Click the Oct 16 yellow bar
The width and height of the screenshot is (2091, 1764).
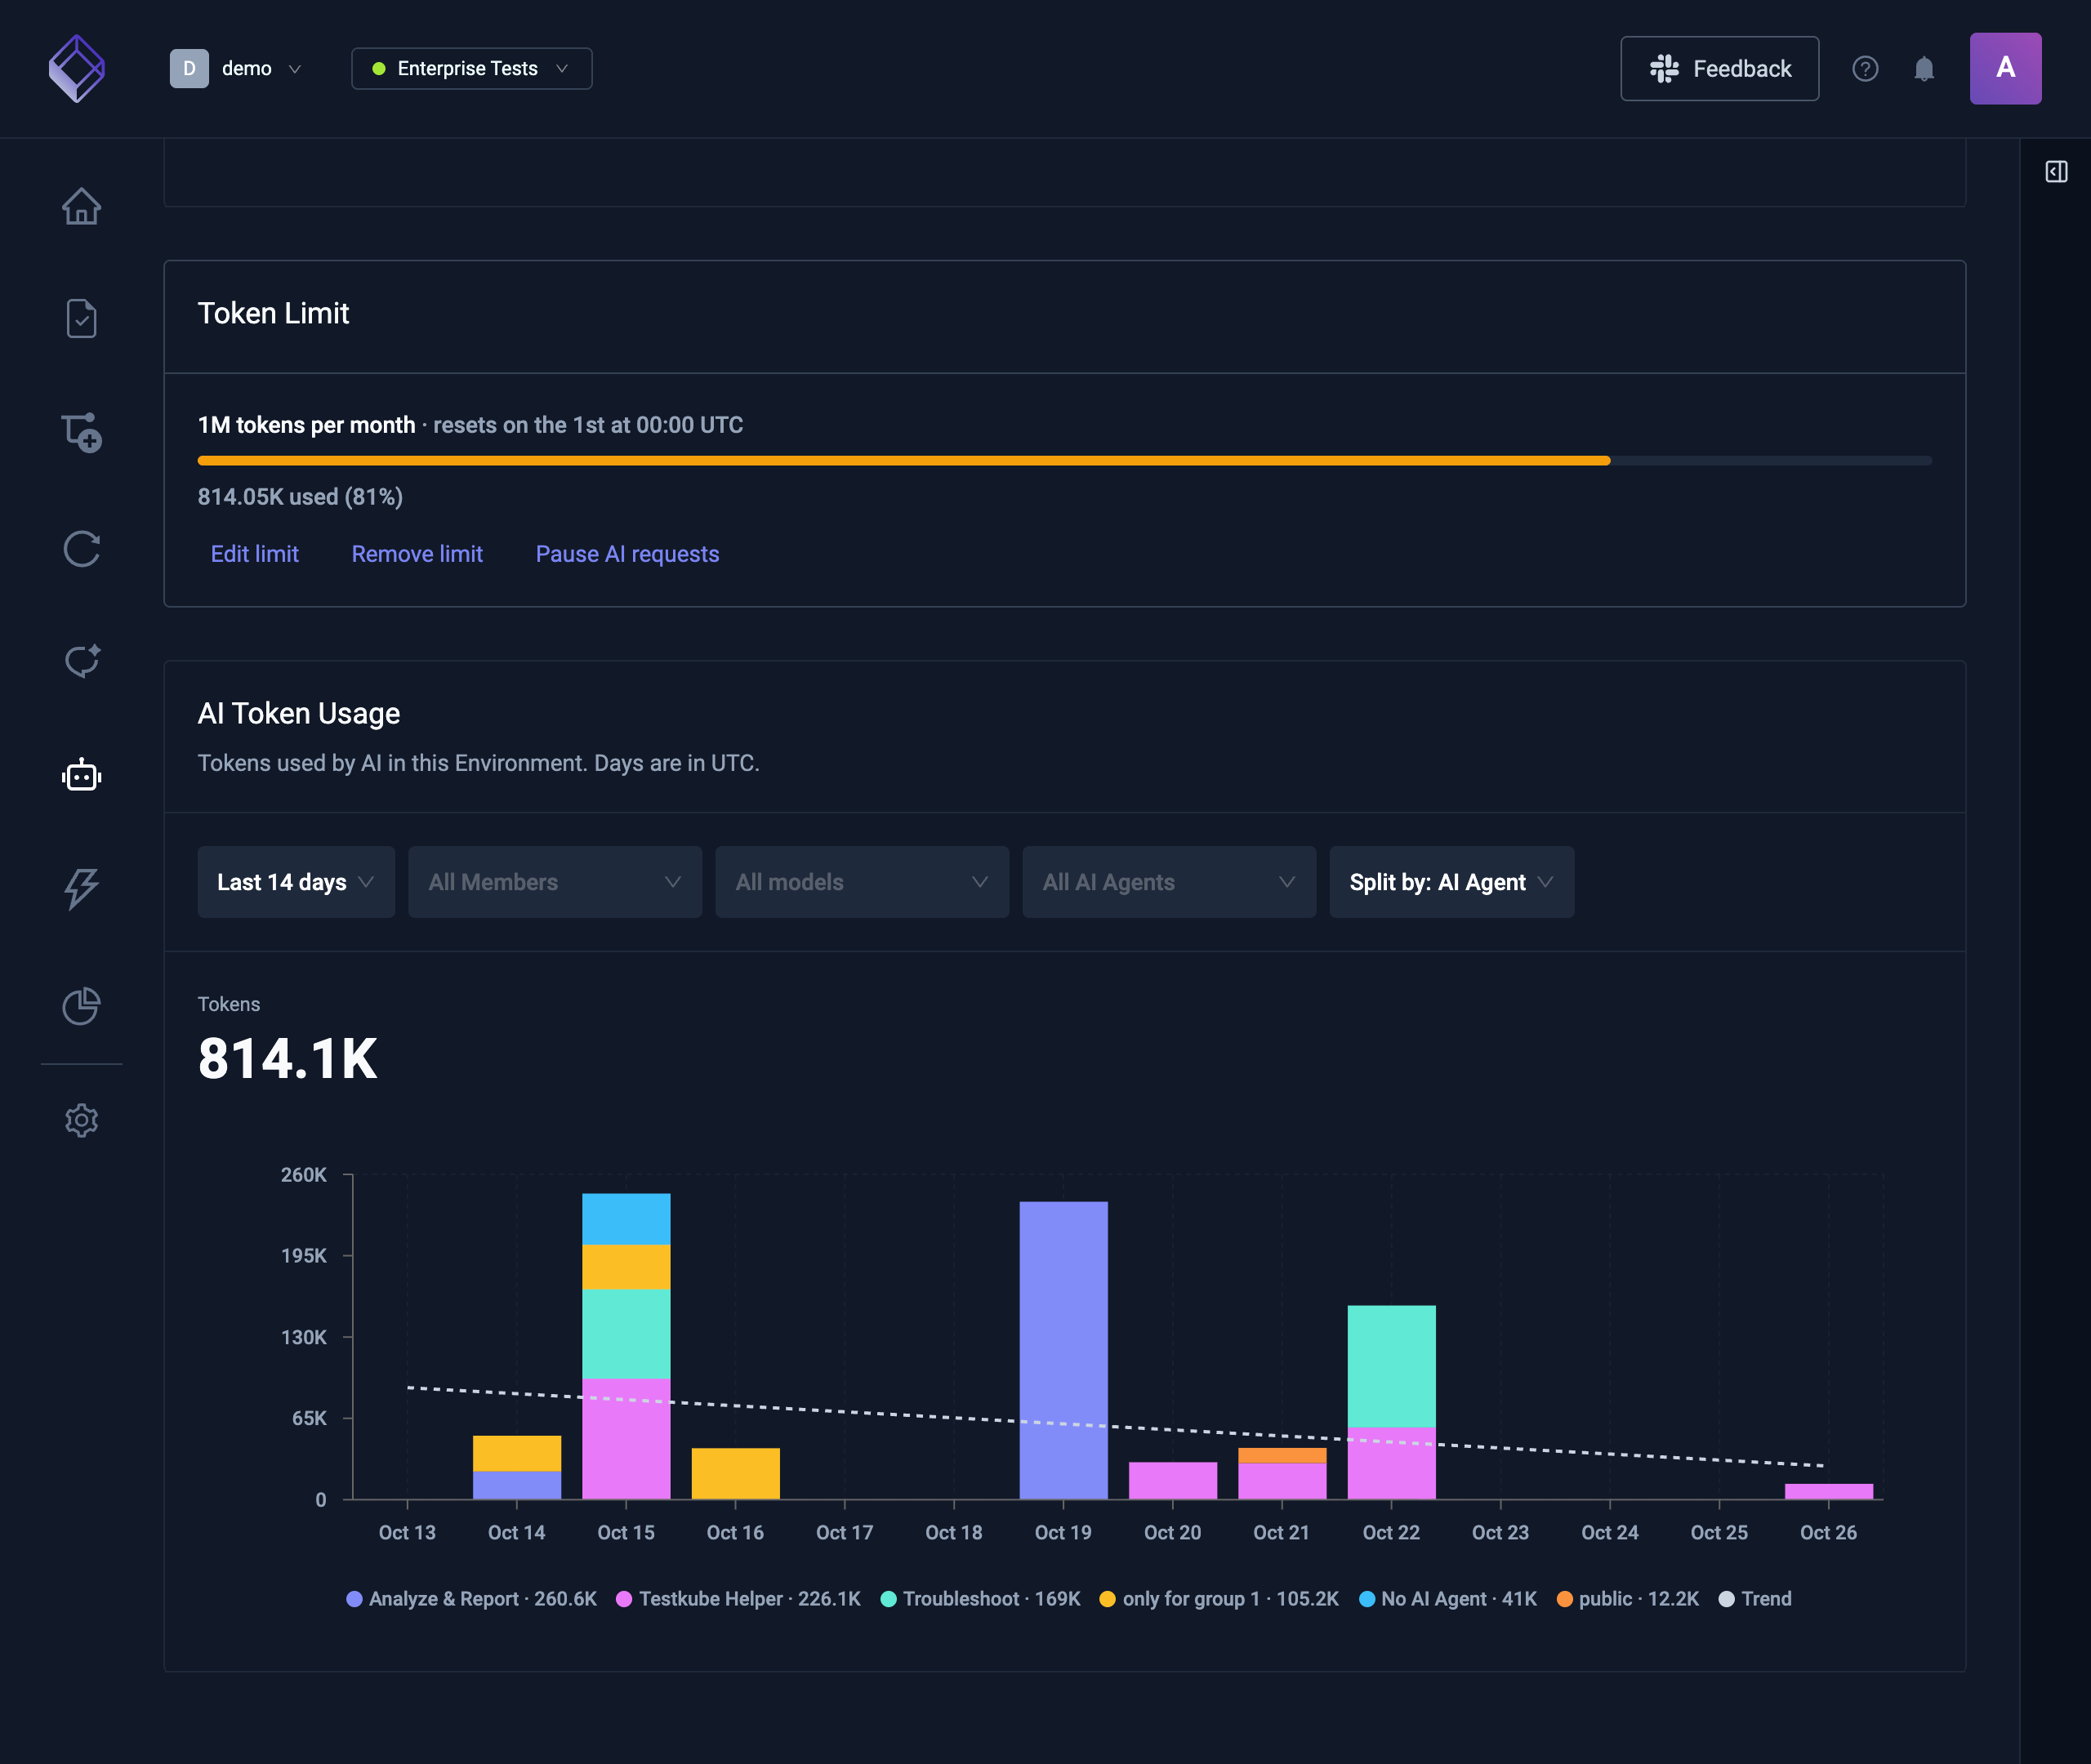(x=735, y=1473)
